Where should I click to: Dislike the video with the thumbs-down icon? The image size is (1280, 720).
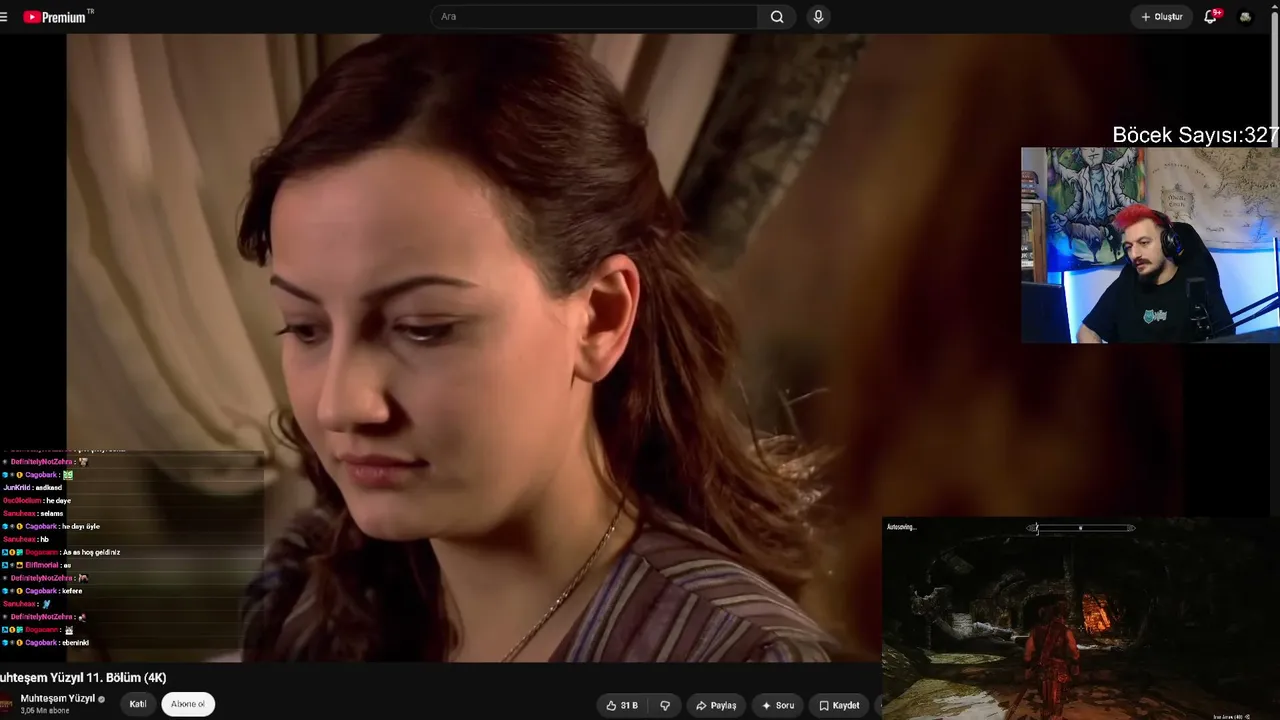(665, 705)
